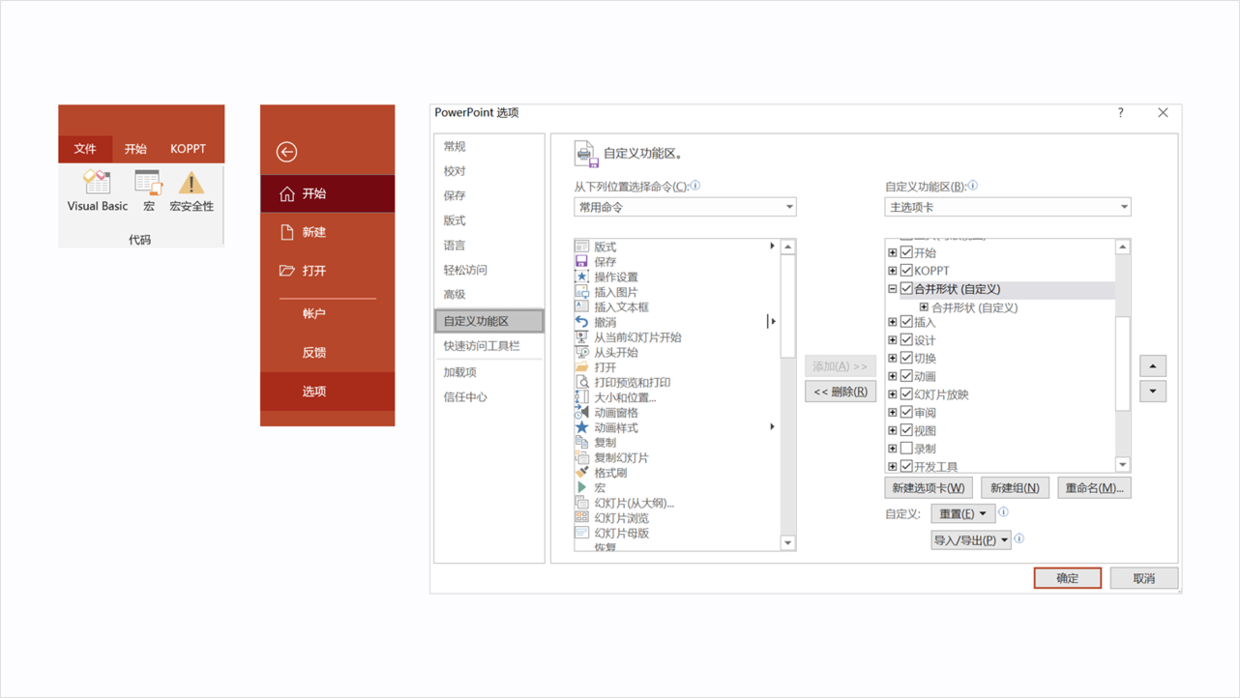
Task: Select 快速访问工具栏 in options sidebar
Action: tap(489, 346)
